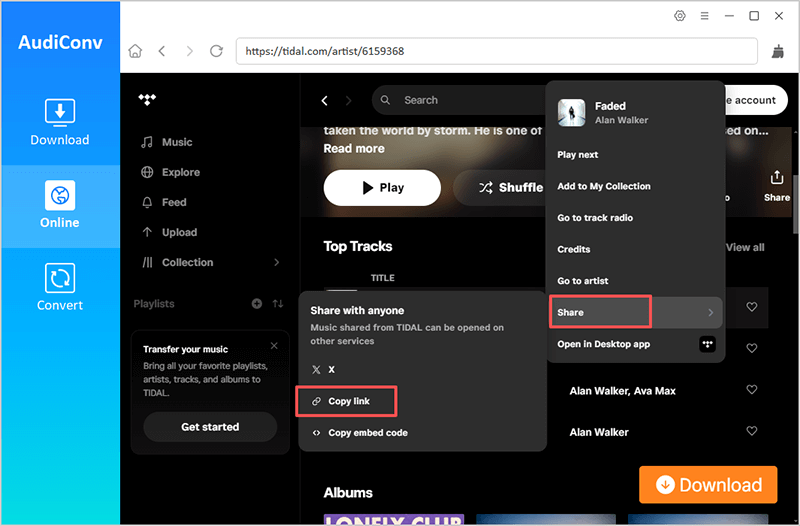
Task: Open Credits from context menu
Action: pos(573,249)
